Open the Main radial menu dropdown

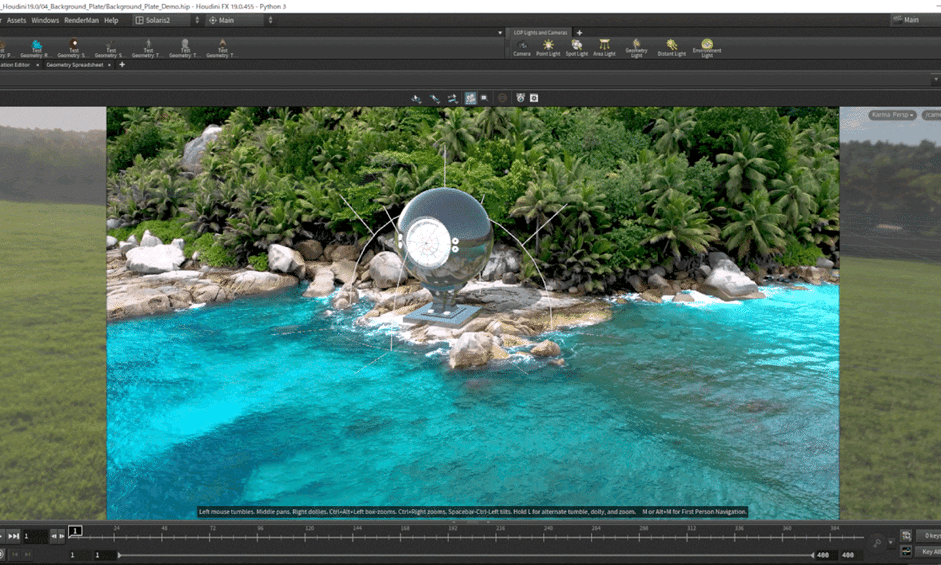pos(235,20)
